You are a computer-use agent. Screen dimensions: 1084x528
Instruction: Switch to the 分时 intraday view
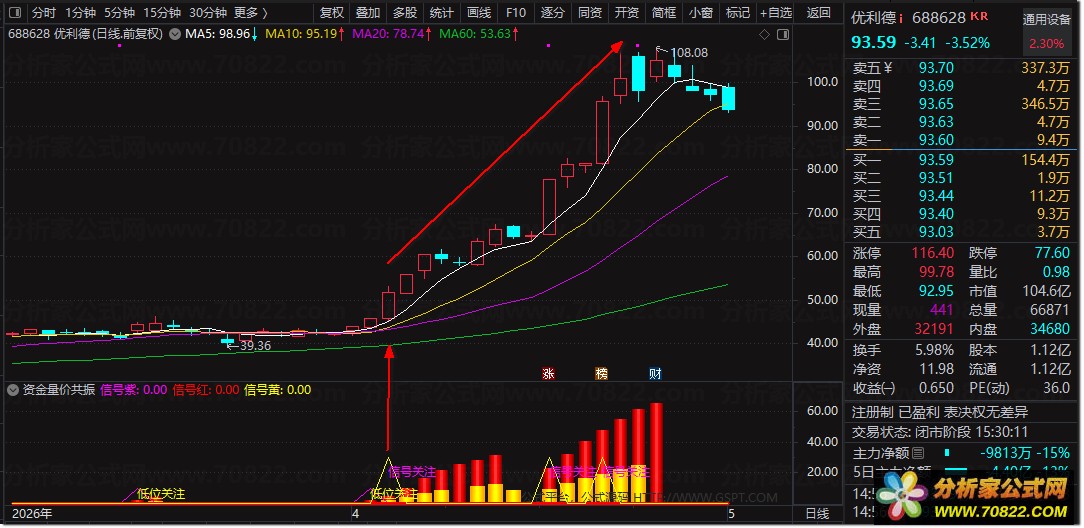tap(44, 12)
